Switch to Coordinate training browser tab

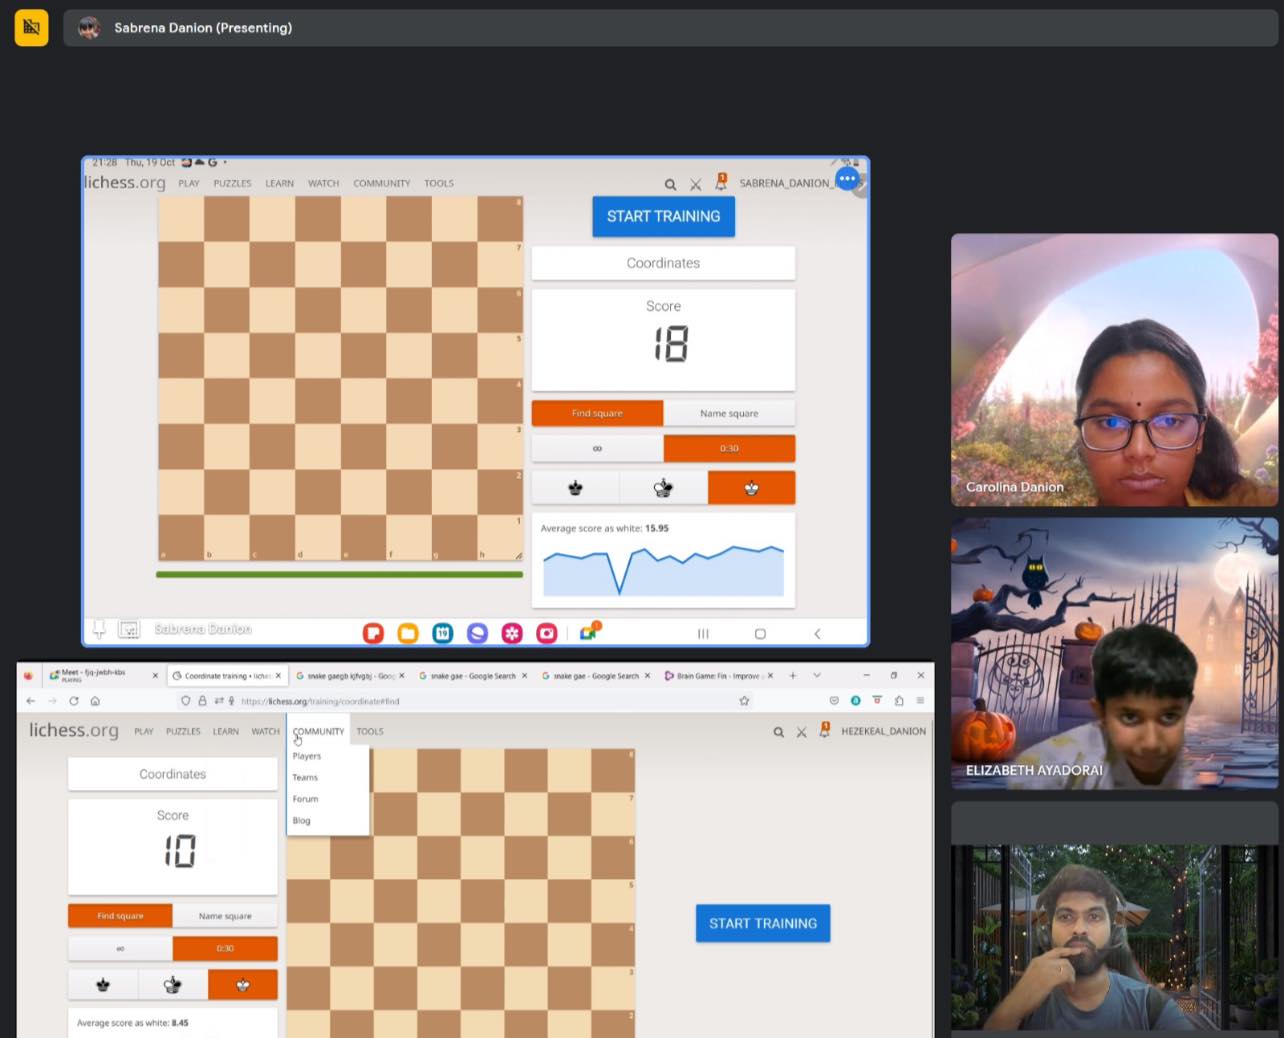tap(226, 676)
